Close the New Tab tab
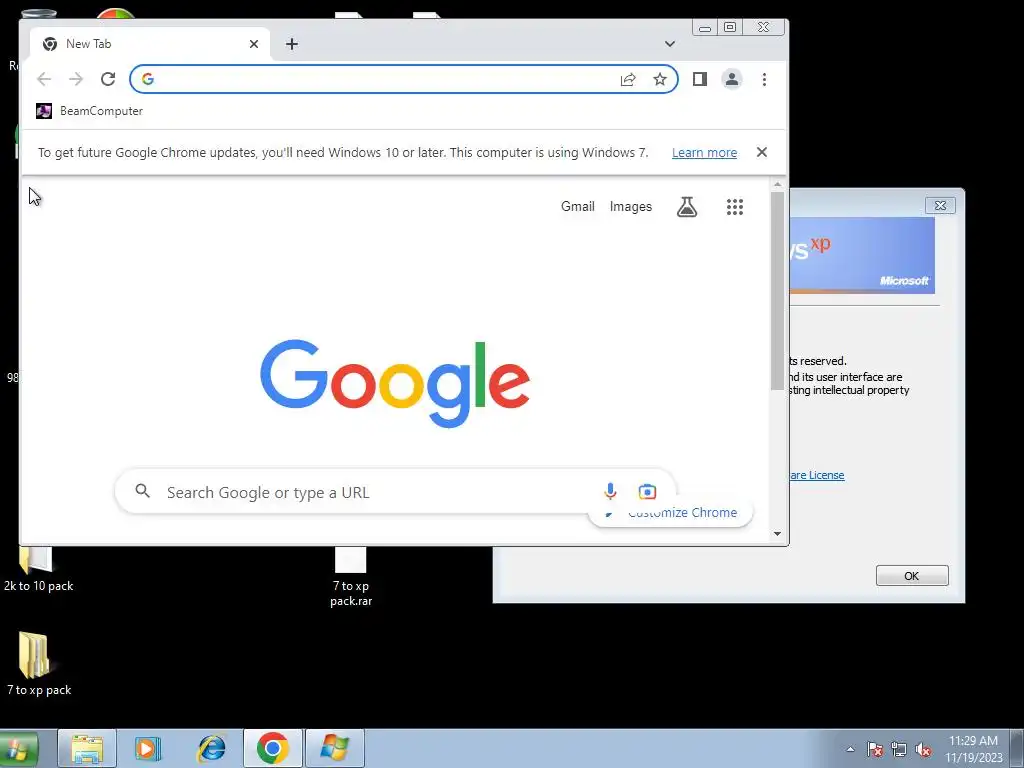 254,44
